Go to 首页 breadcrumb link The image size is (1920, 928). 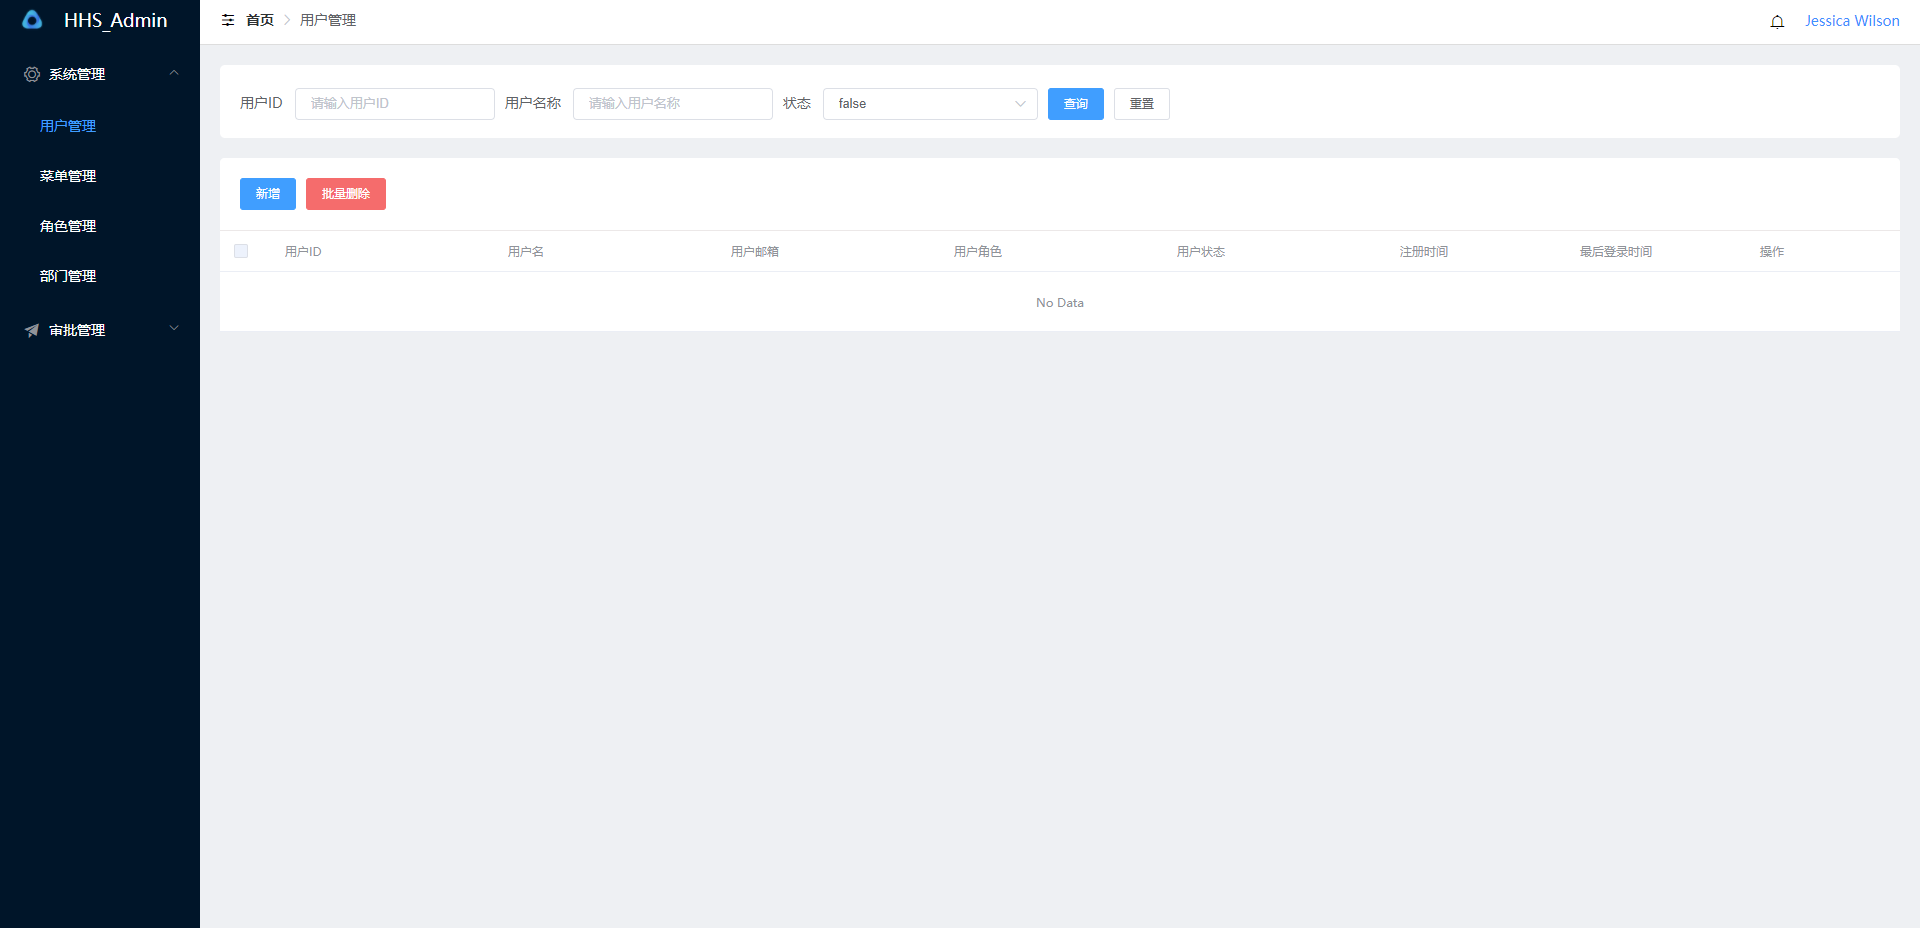260,20
